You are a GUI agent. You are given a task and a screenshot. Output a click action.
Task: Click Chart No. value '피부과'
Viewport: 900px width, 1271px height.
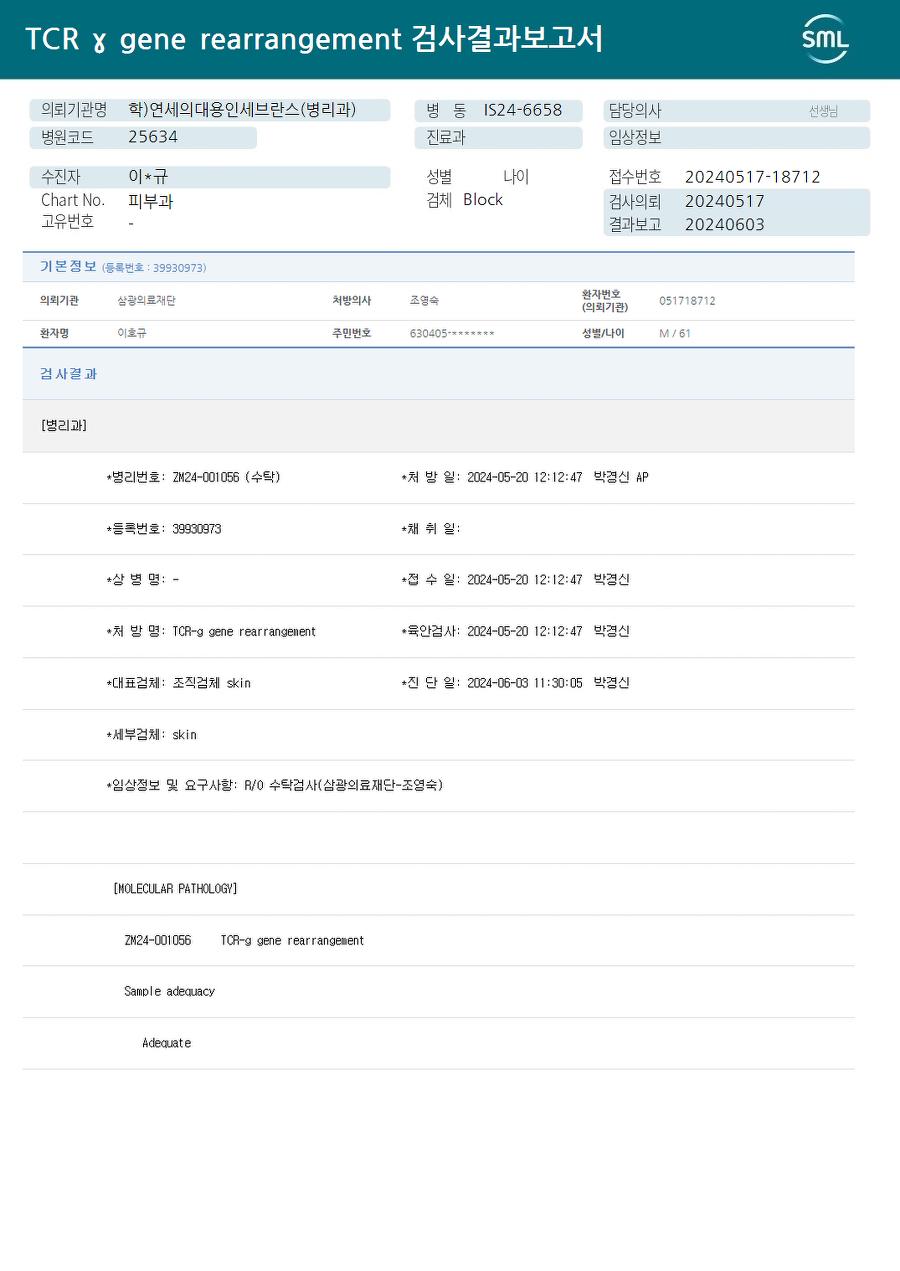pos(151,201)
